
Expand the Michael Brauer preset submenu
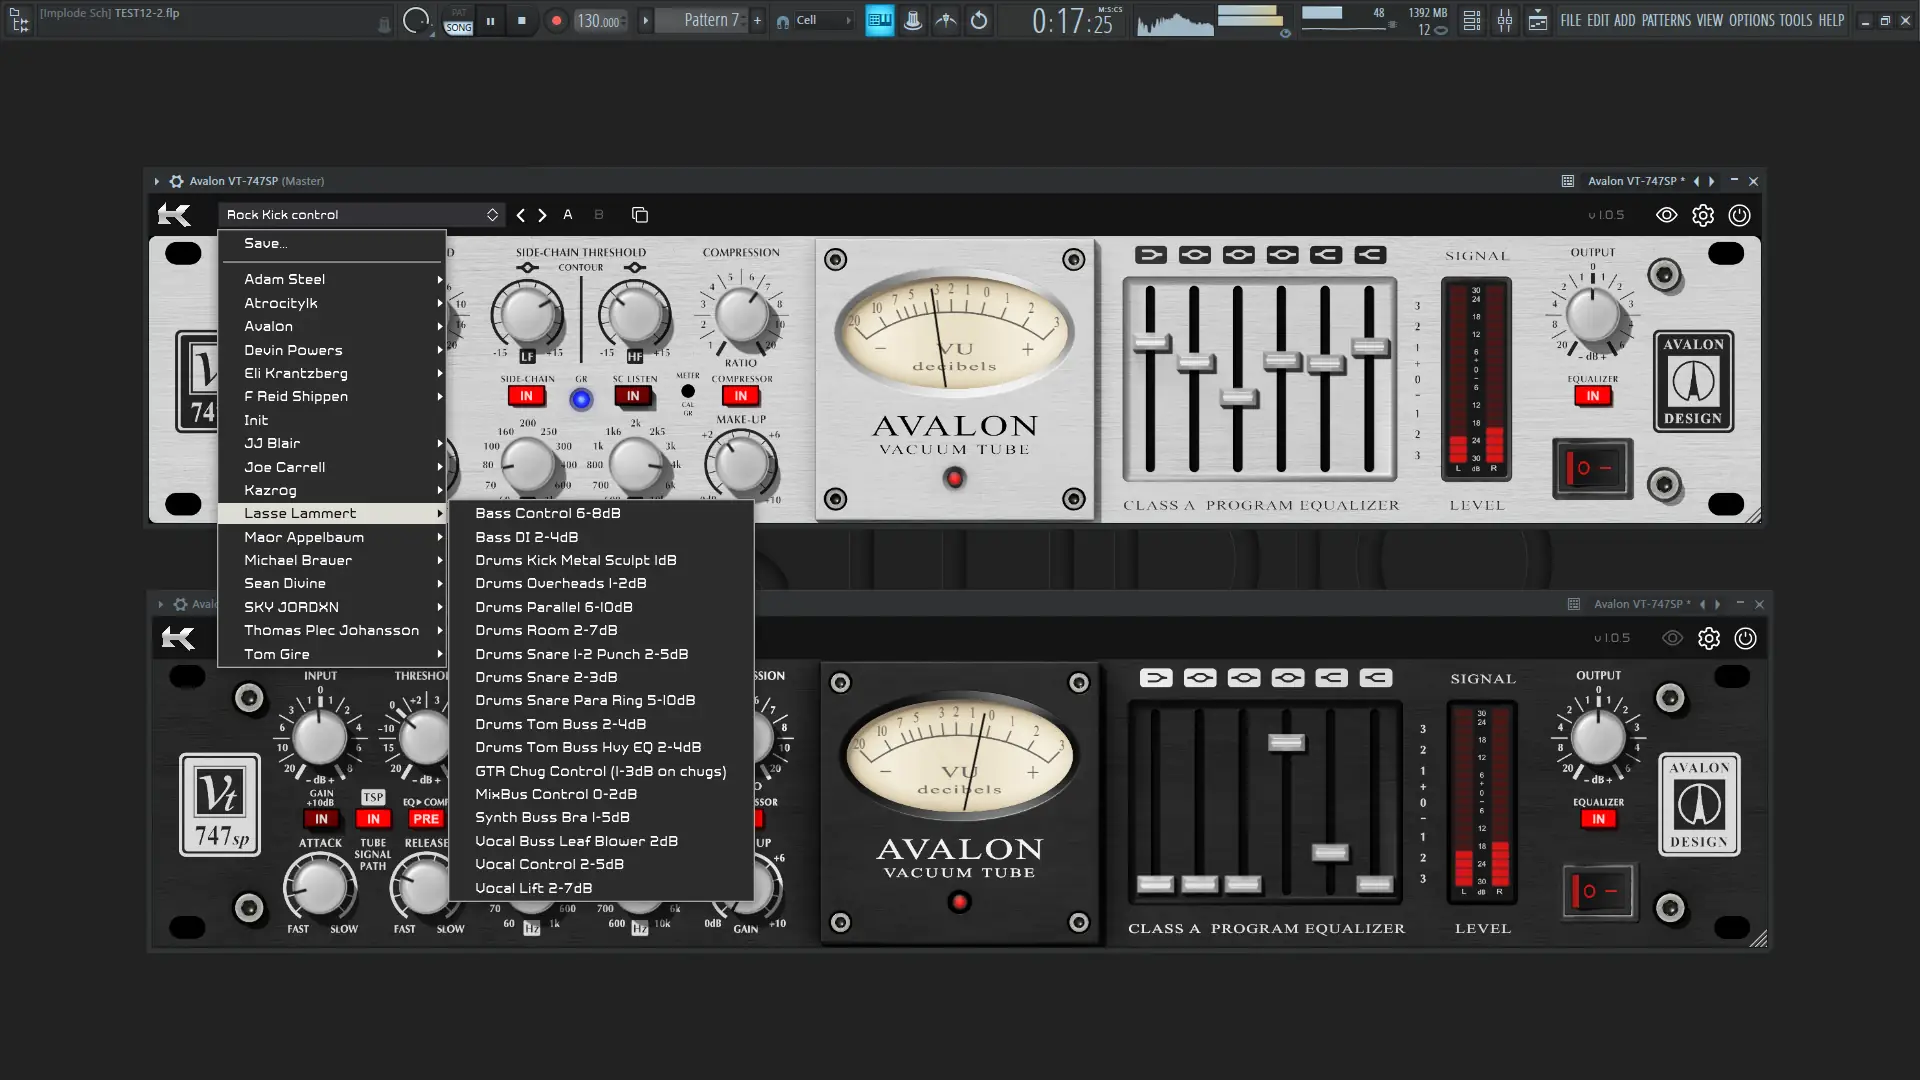(298, 560)
